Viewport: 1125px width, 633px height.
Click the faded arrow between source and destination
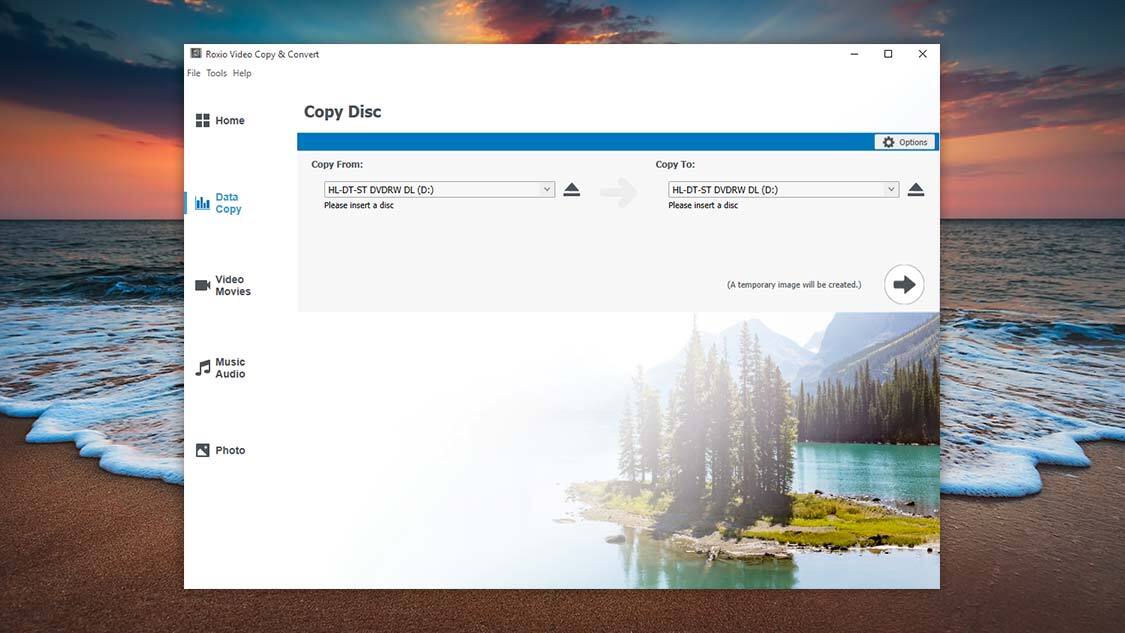click(x=618, y=192)
